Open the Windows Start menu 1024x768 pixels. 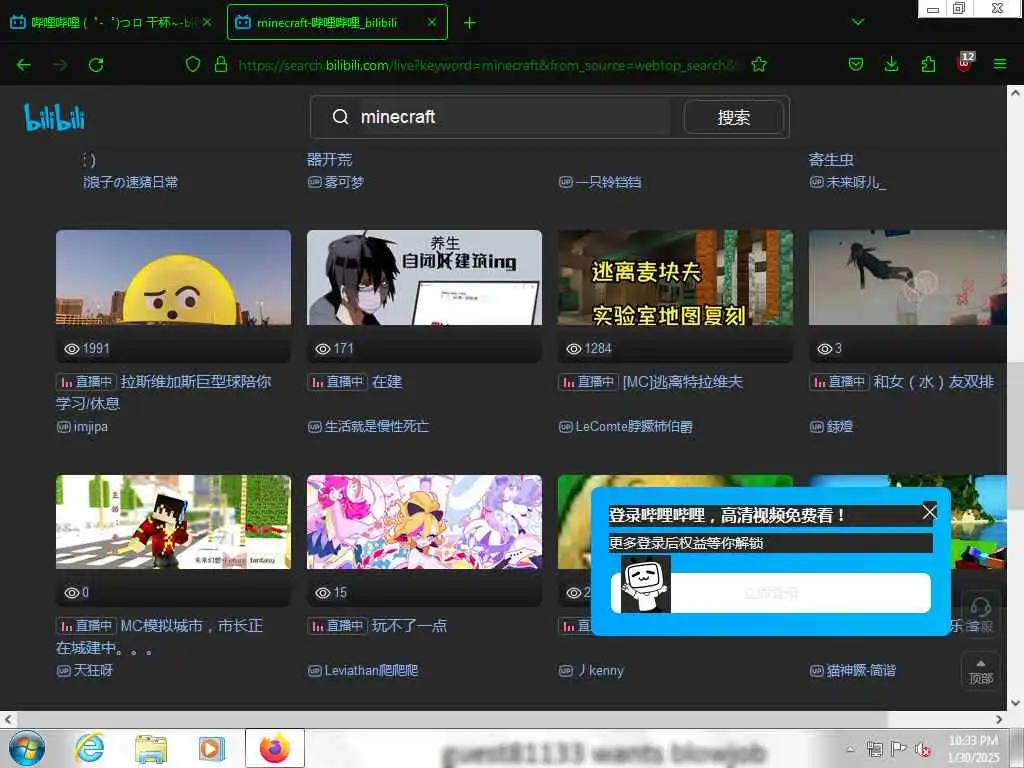point(27,748)
